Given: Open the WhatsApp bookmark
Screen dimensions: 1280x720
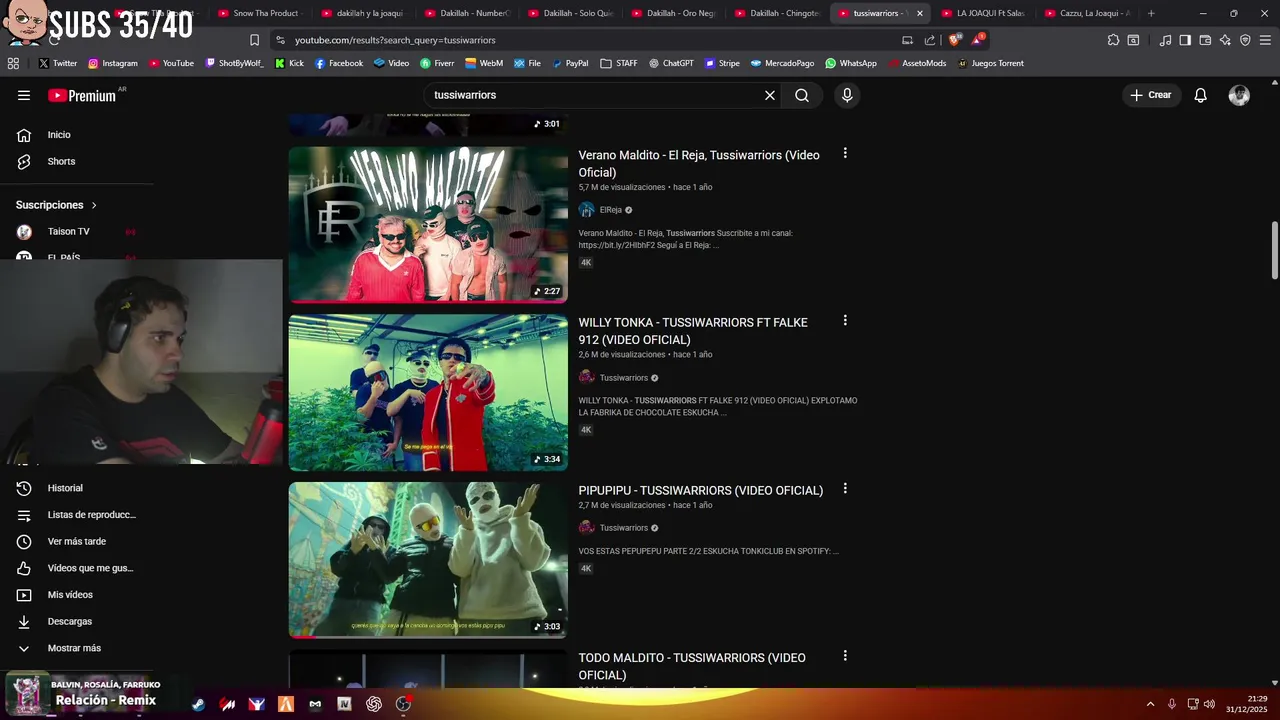Looking at the screenshot, I should click(851, 63).
